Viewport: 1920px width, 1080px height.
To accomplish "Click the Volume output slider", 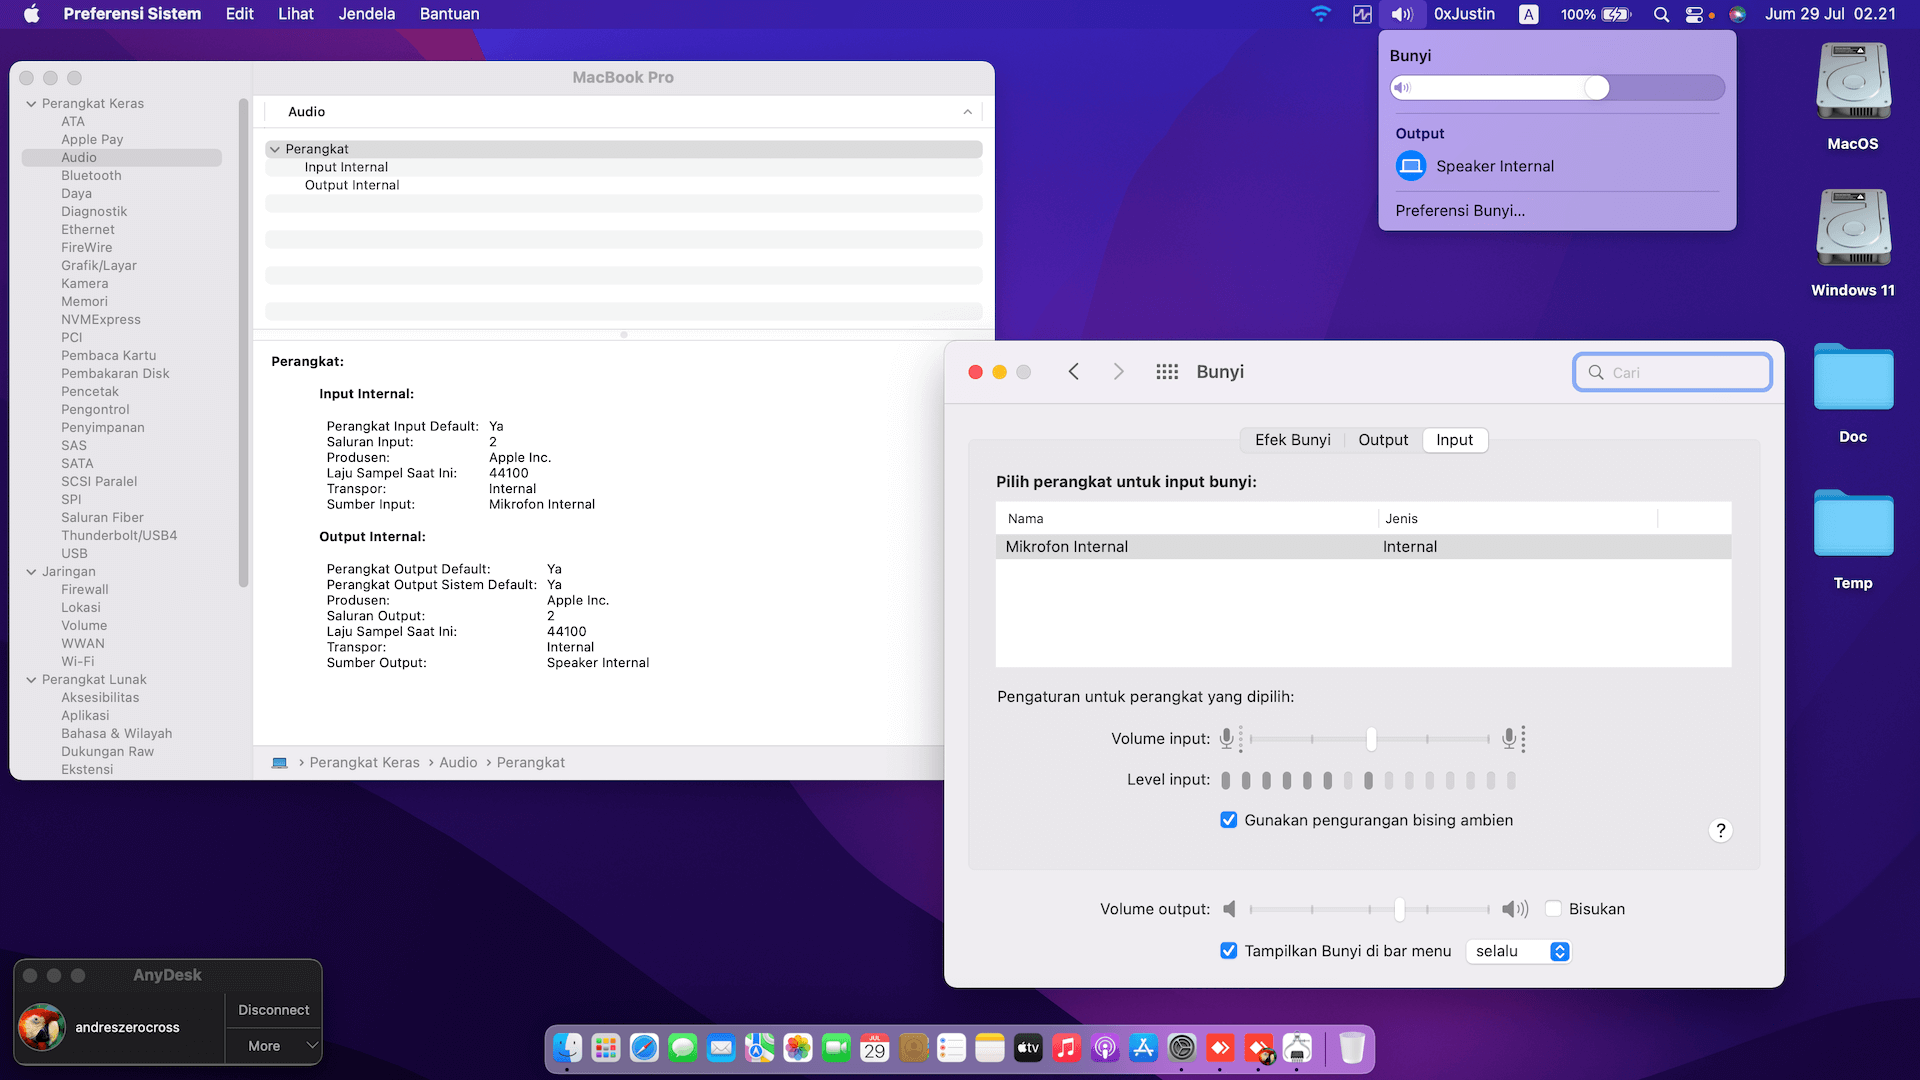I will tap(1370, 909).
